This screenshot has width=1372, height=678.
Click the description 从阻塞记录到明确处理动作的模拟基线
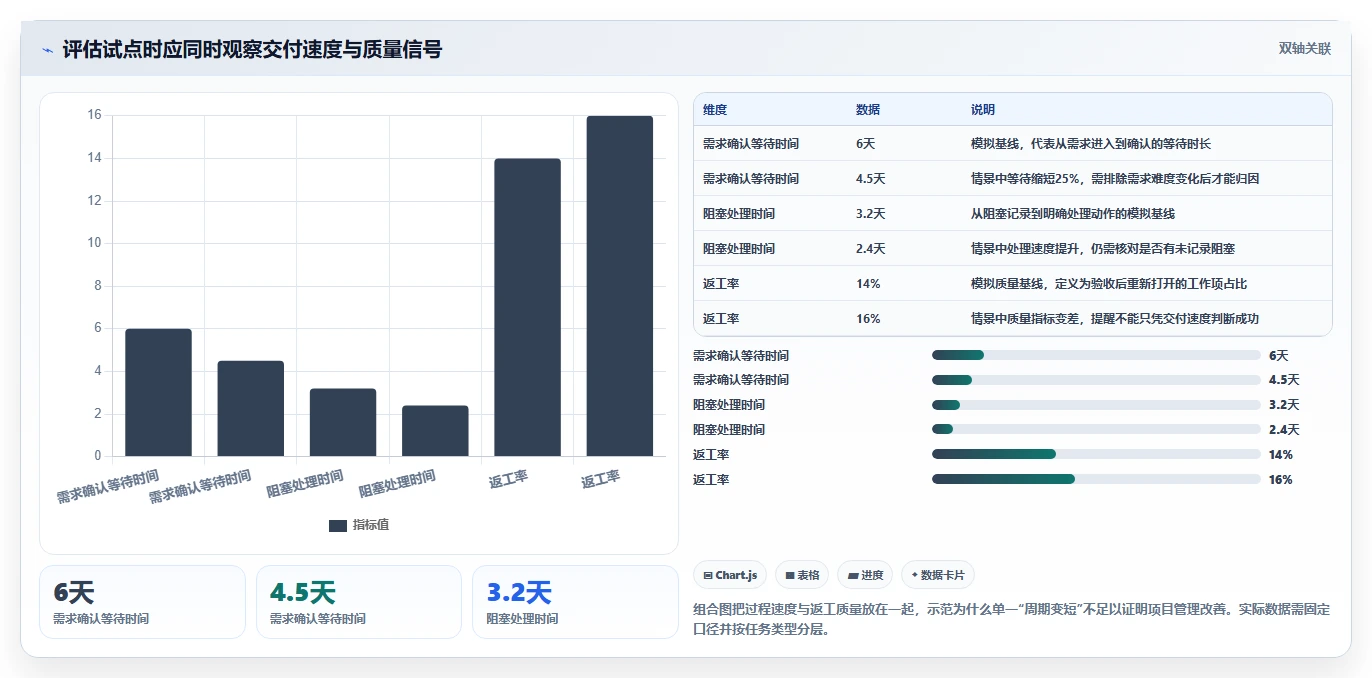1073,214
